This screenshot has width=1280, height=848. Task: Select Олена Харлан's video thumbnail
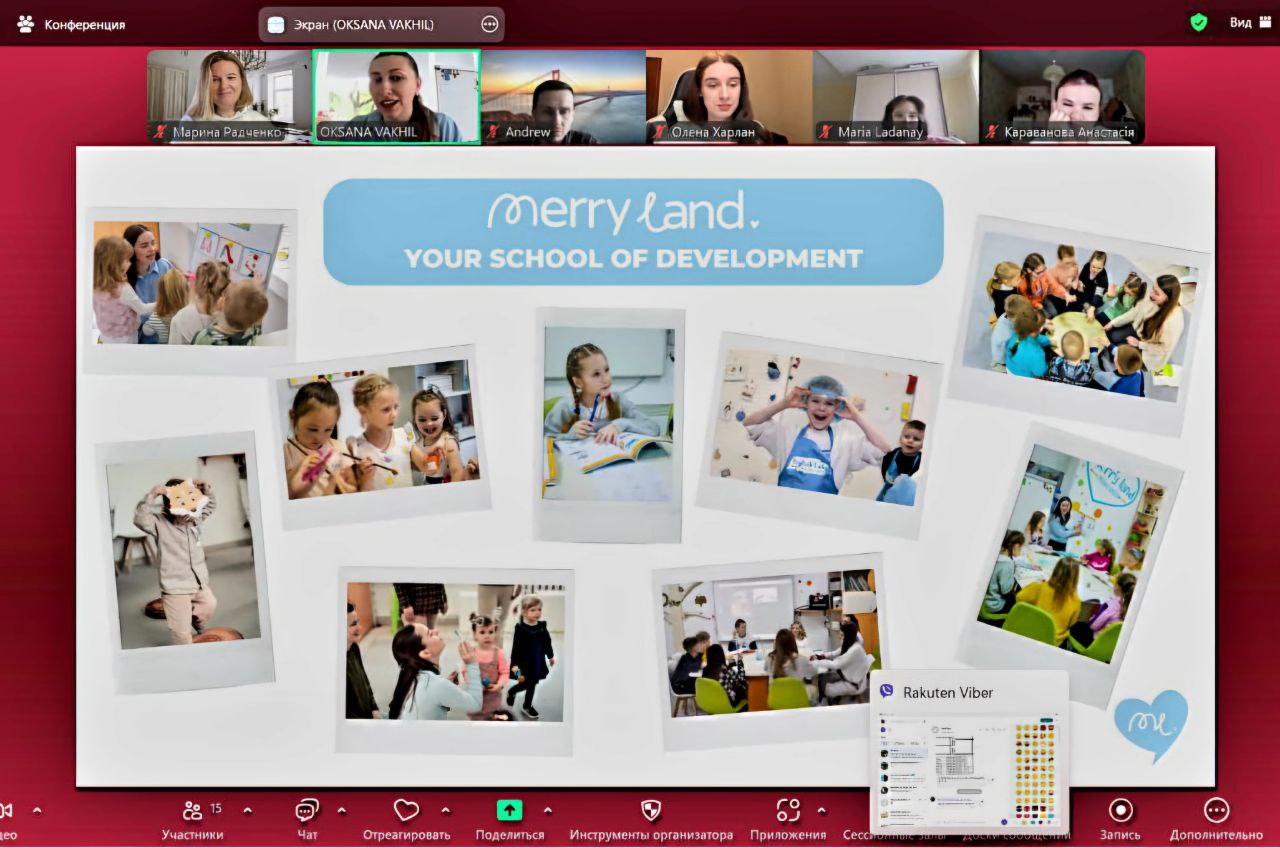pos(729,96)
